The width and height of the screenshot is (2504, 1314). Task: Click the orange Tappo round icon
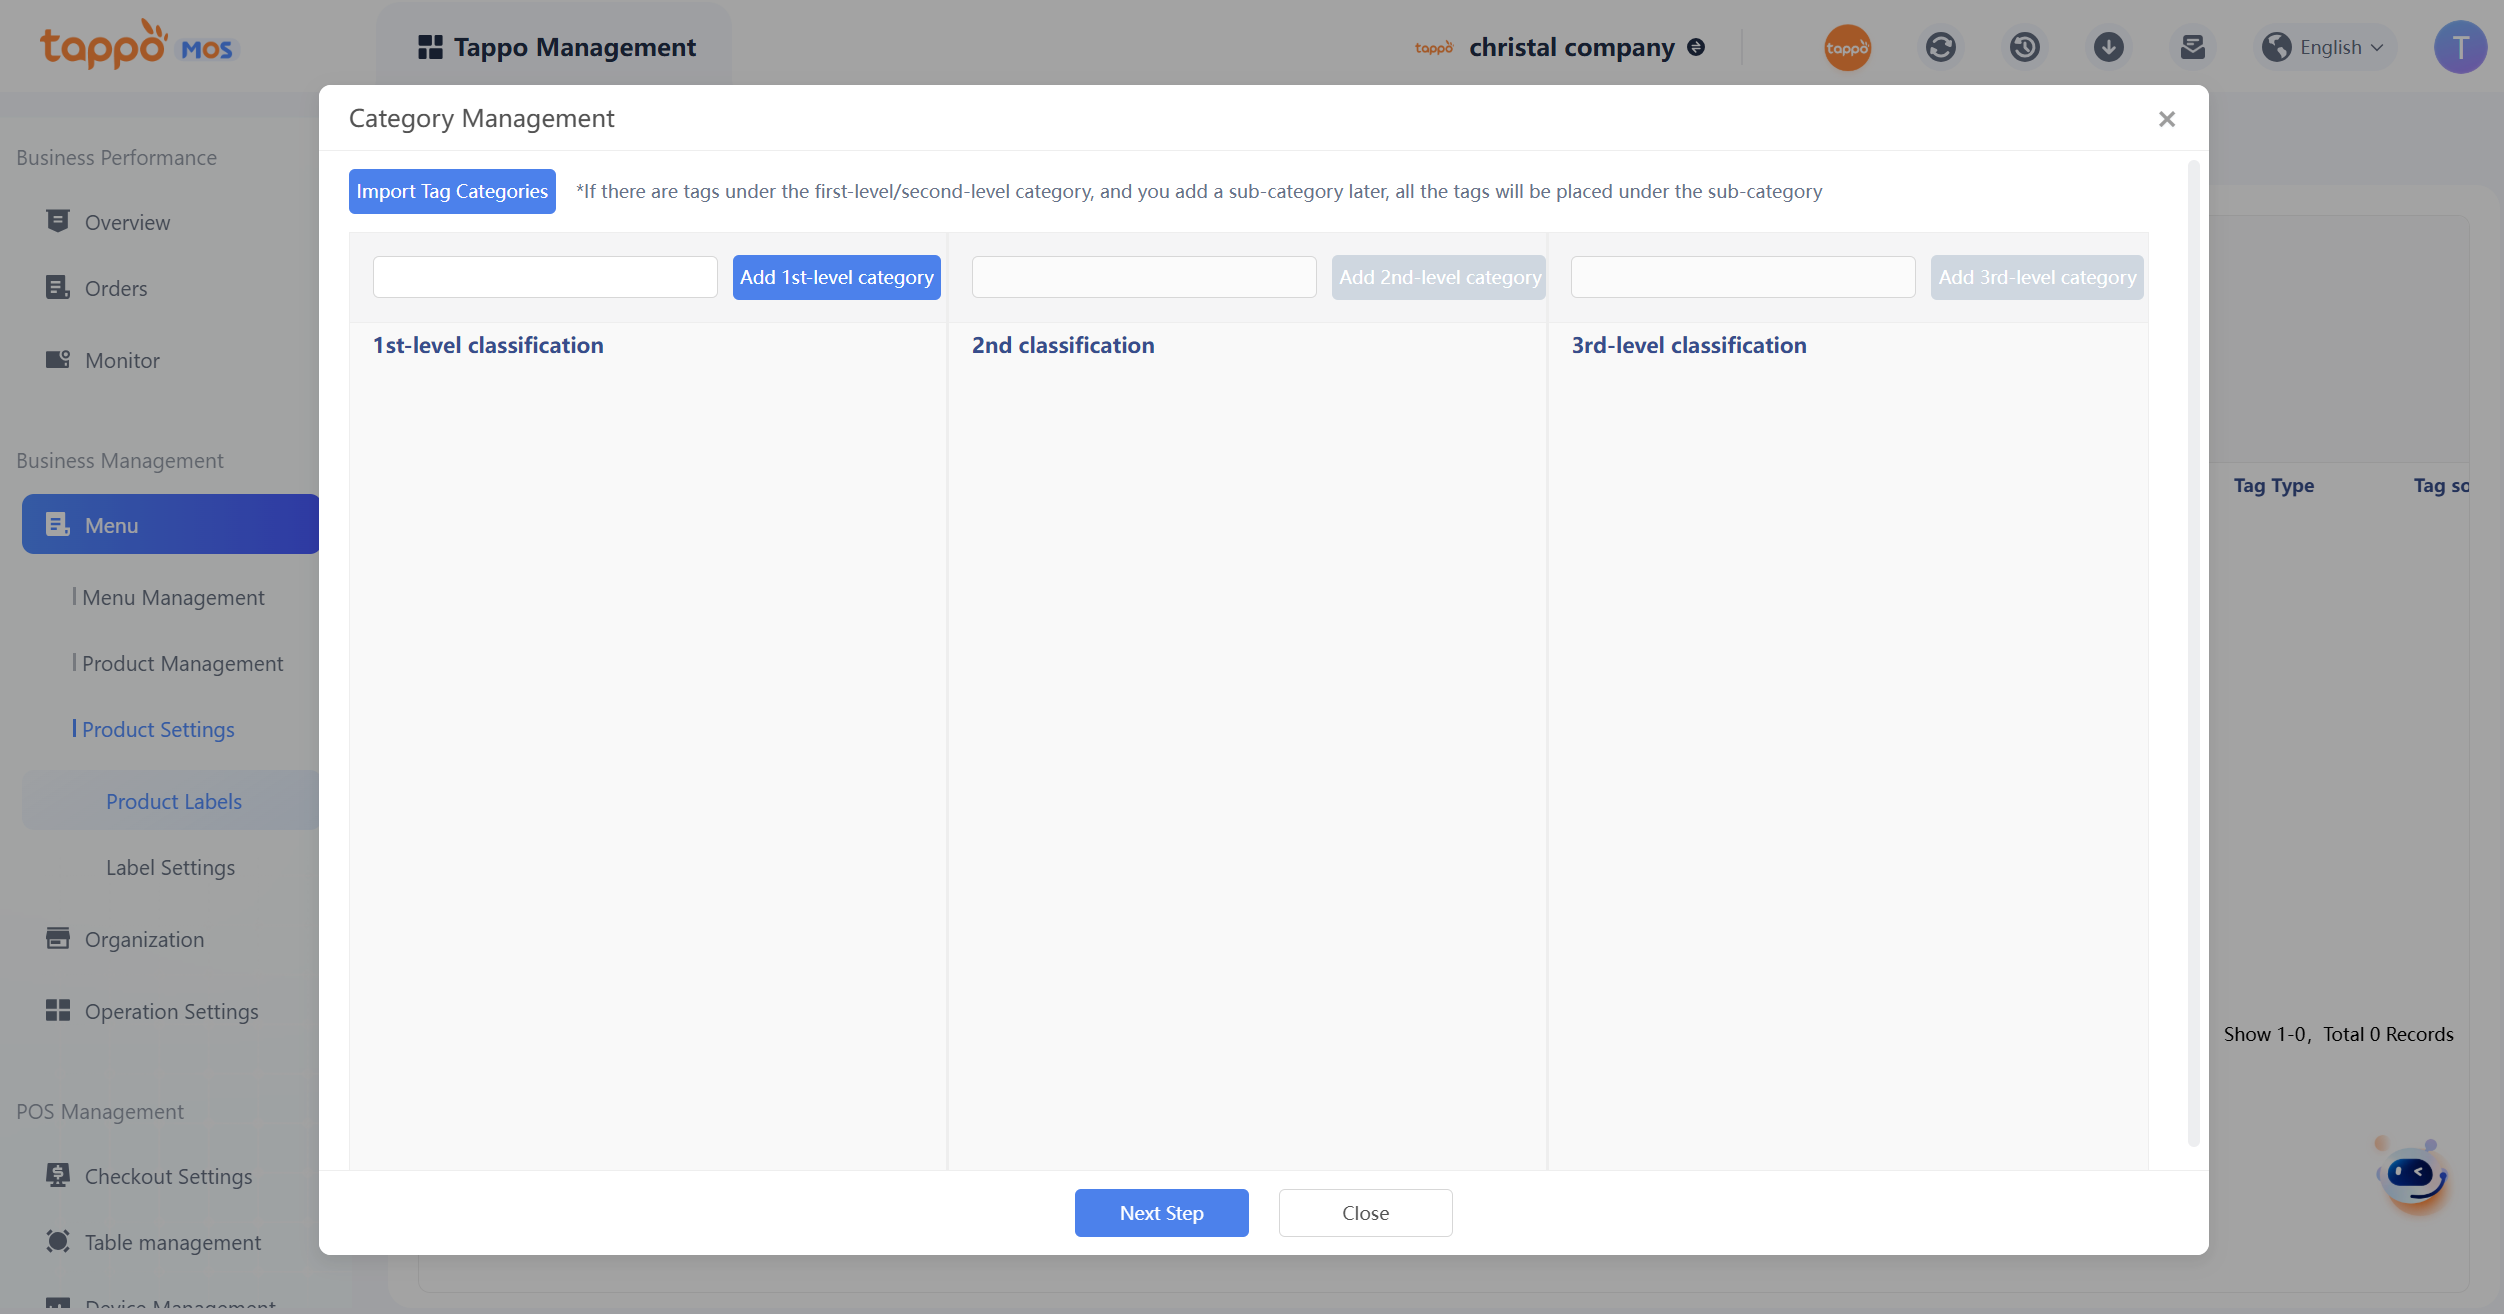click(x=1847, y=47)
